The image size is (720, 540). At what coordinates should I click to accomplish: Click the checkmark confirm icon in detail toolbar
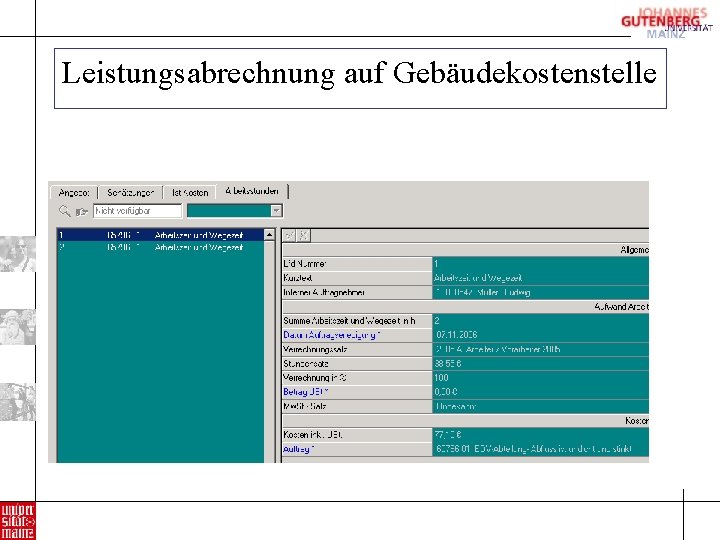click(x=289, y=236)
